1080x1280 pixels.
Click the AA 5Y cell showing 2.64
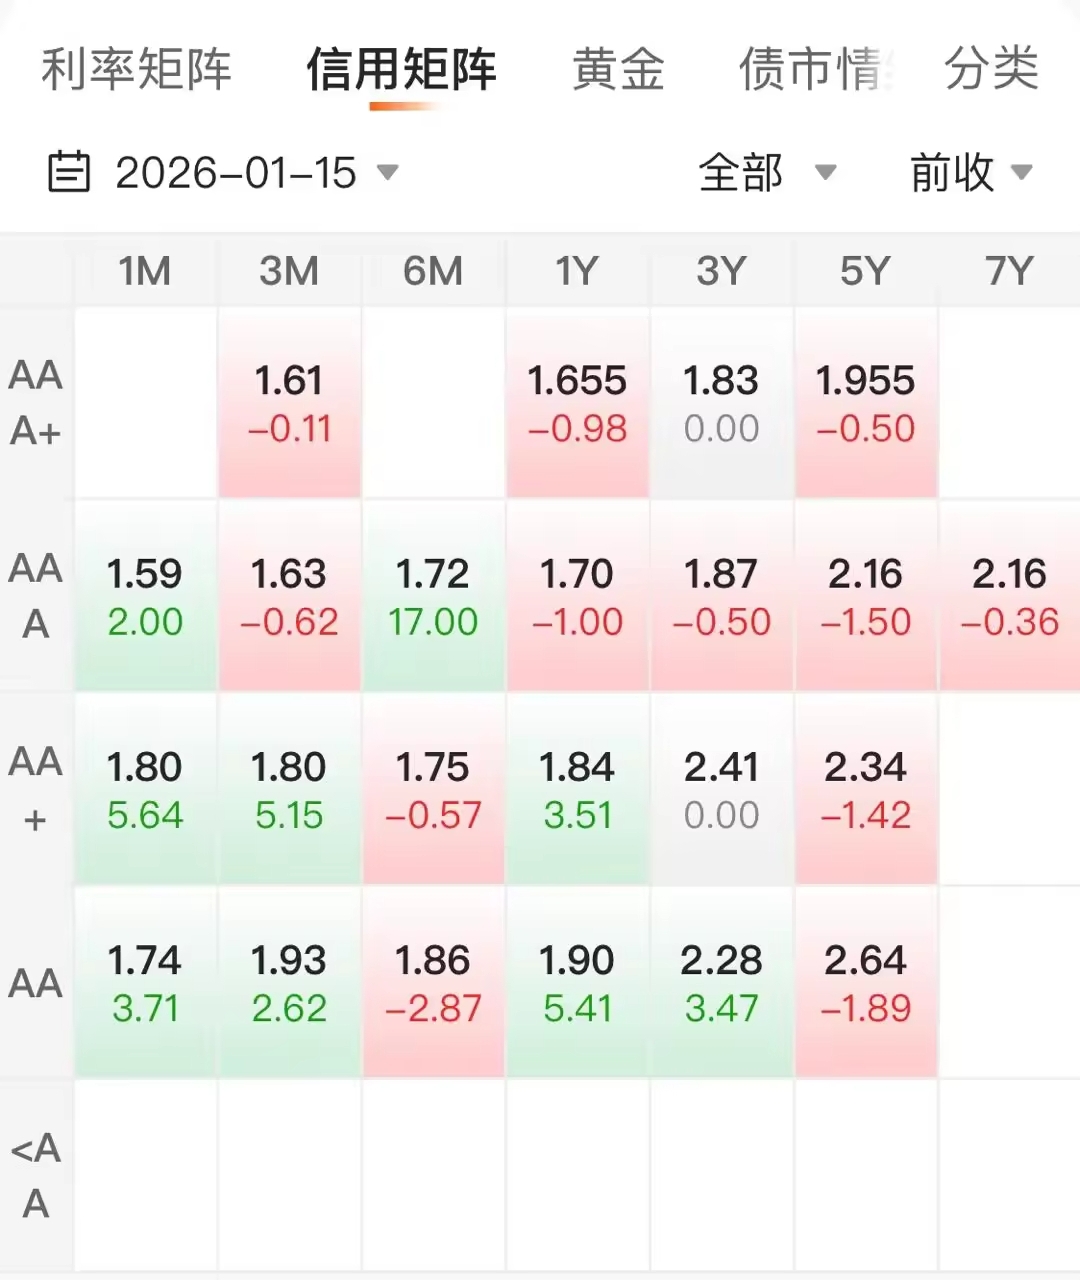(x=865, y=983)
